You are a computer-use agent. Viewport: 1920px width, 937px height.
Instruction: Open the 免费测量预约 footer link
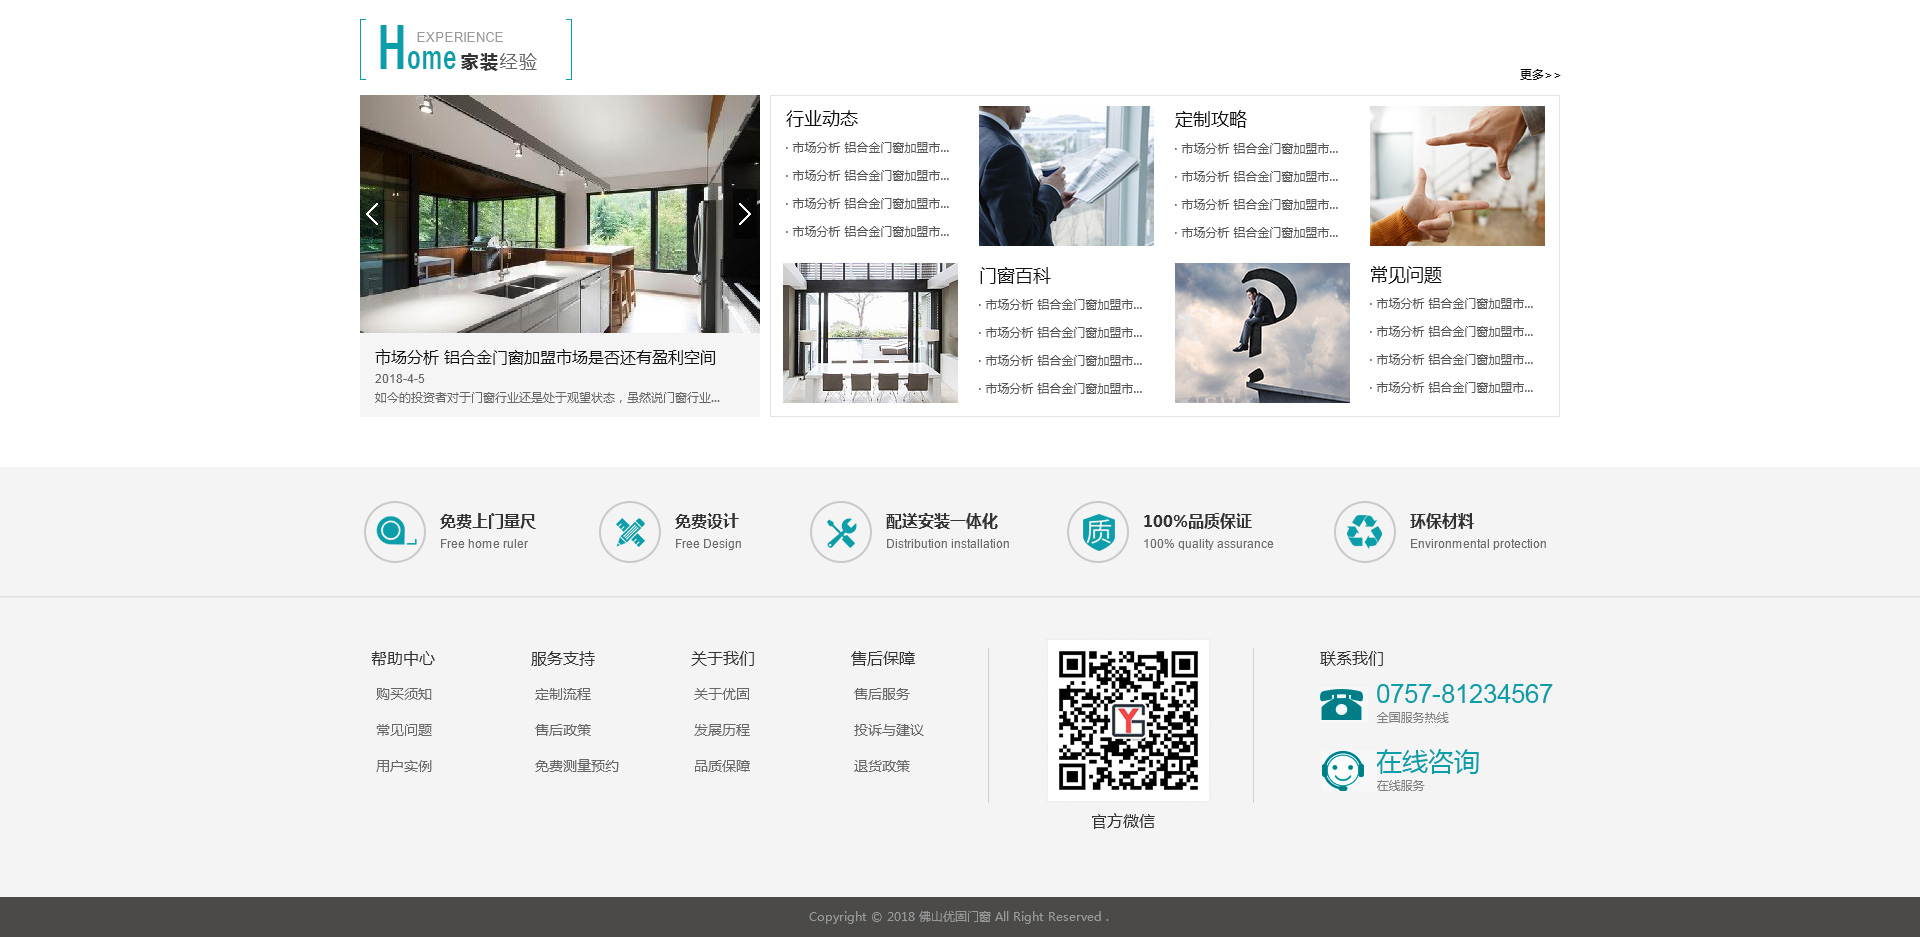[577, 766]
